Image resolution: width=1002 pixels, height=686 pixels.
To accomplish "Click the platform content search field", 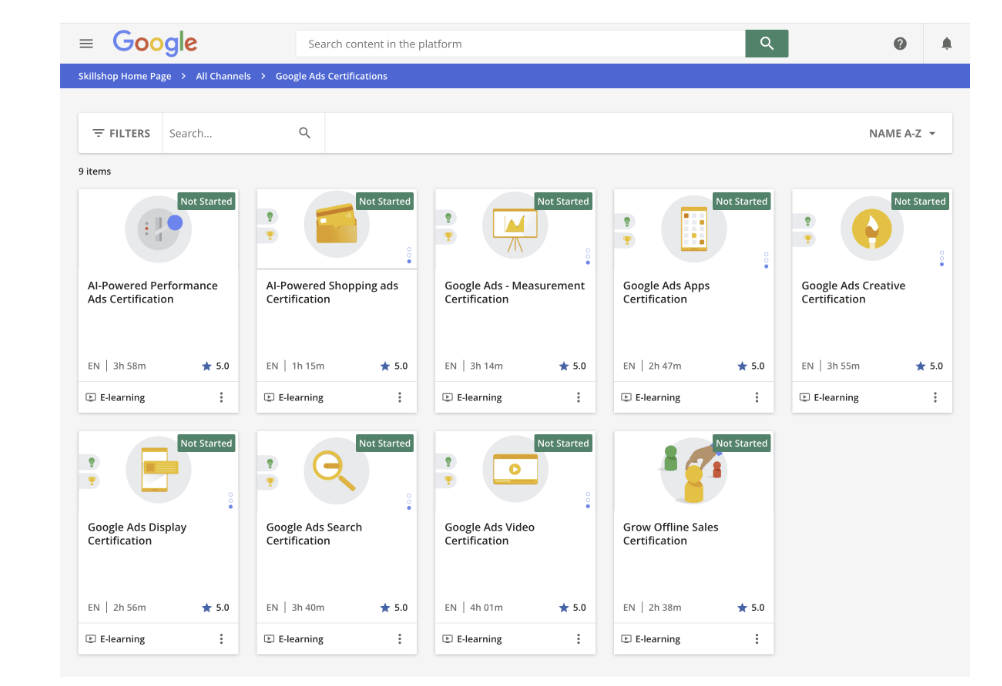I will [x=520, y=44].
